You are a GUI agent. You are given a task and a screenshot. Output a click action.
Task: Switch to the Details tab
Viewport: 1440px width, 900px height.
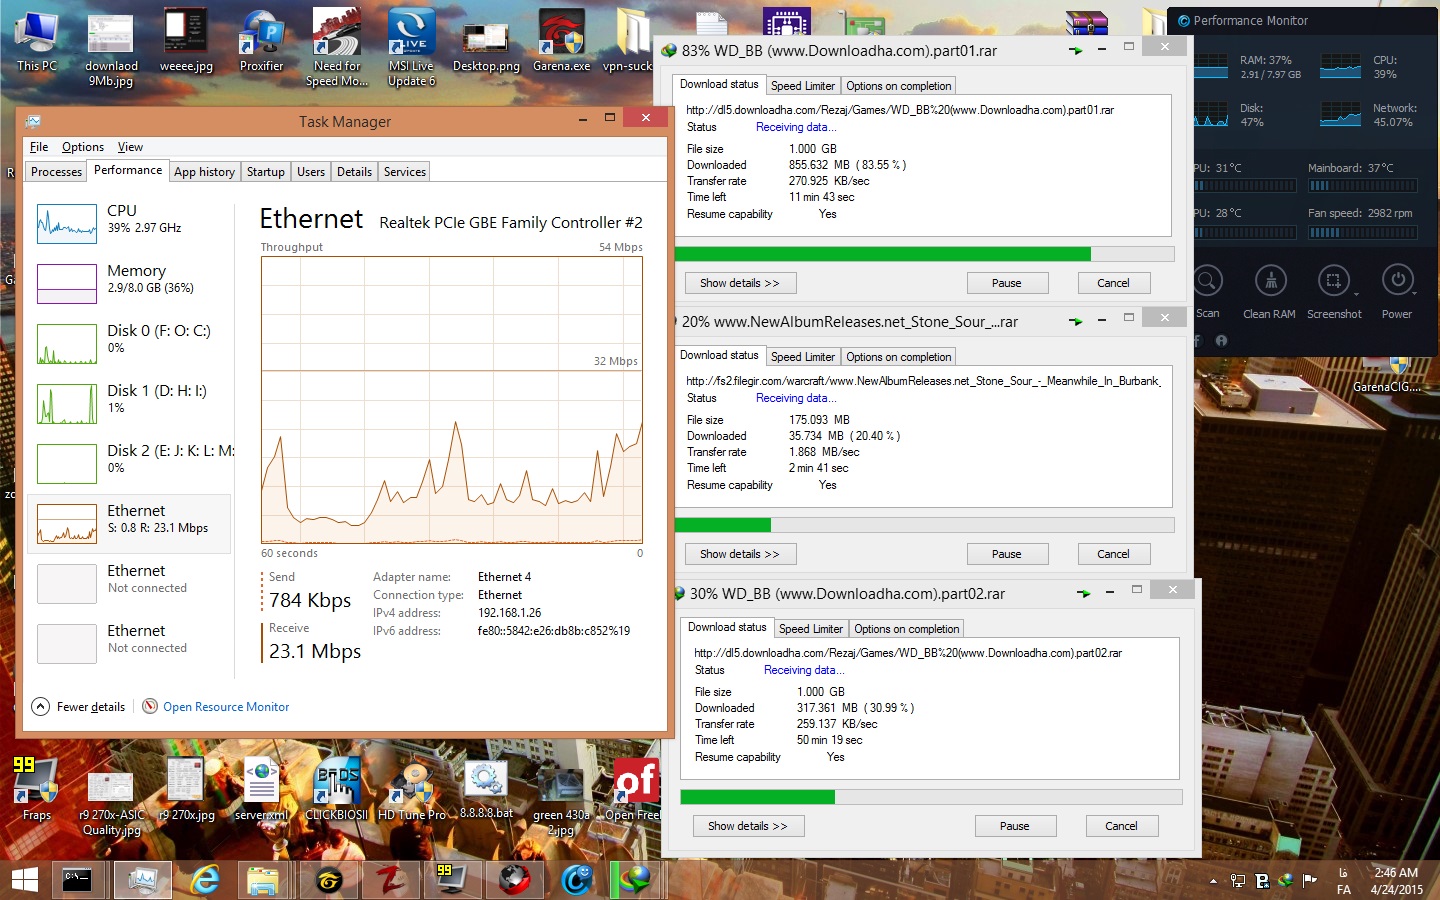354,172
